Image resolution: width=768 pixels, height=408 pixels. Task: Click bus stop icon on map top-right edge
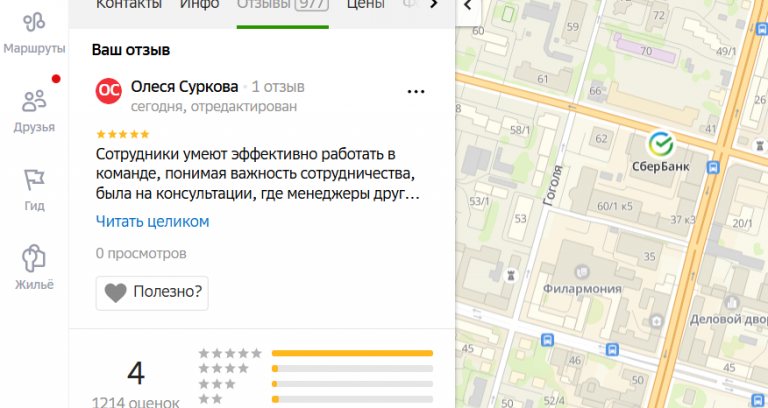[763, 29]
